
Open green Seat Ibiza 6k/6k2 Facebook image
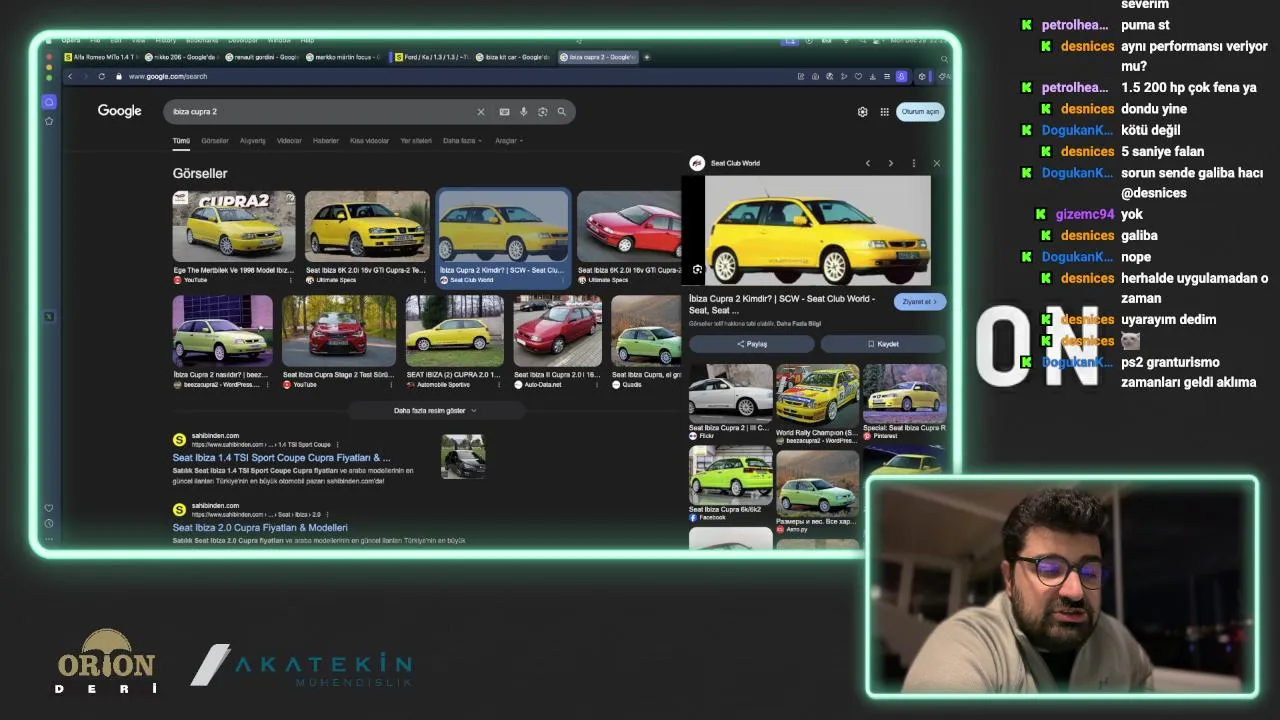point(730,473)
